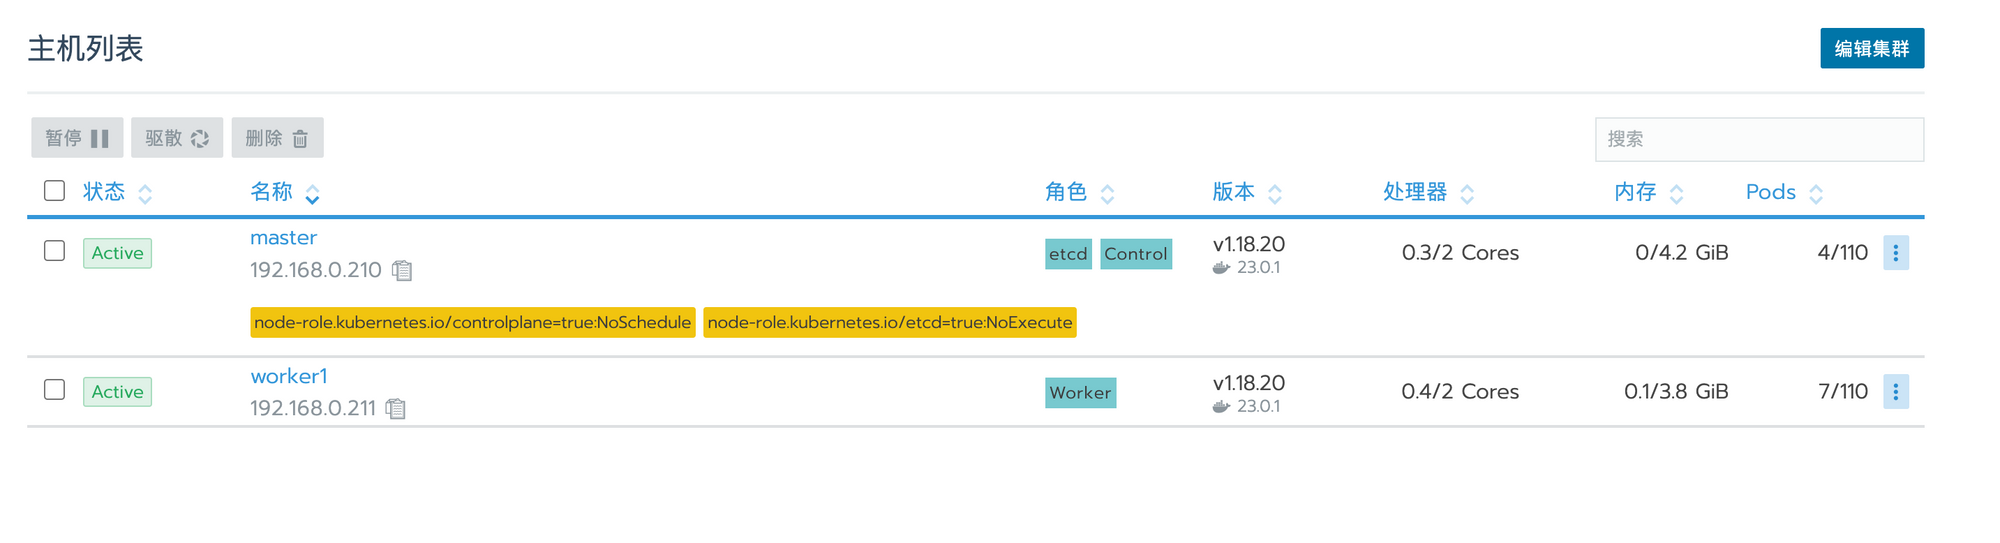Copy the master IP address 192.168.0.210

coord(402,270)
